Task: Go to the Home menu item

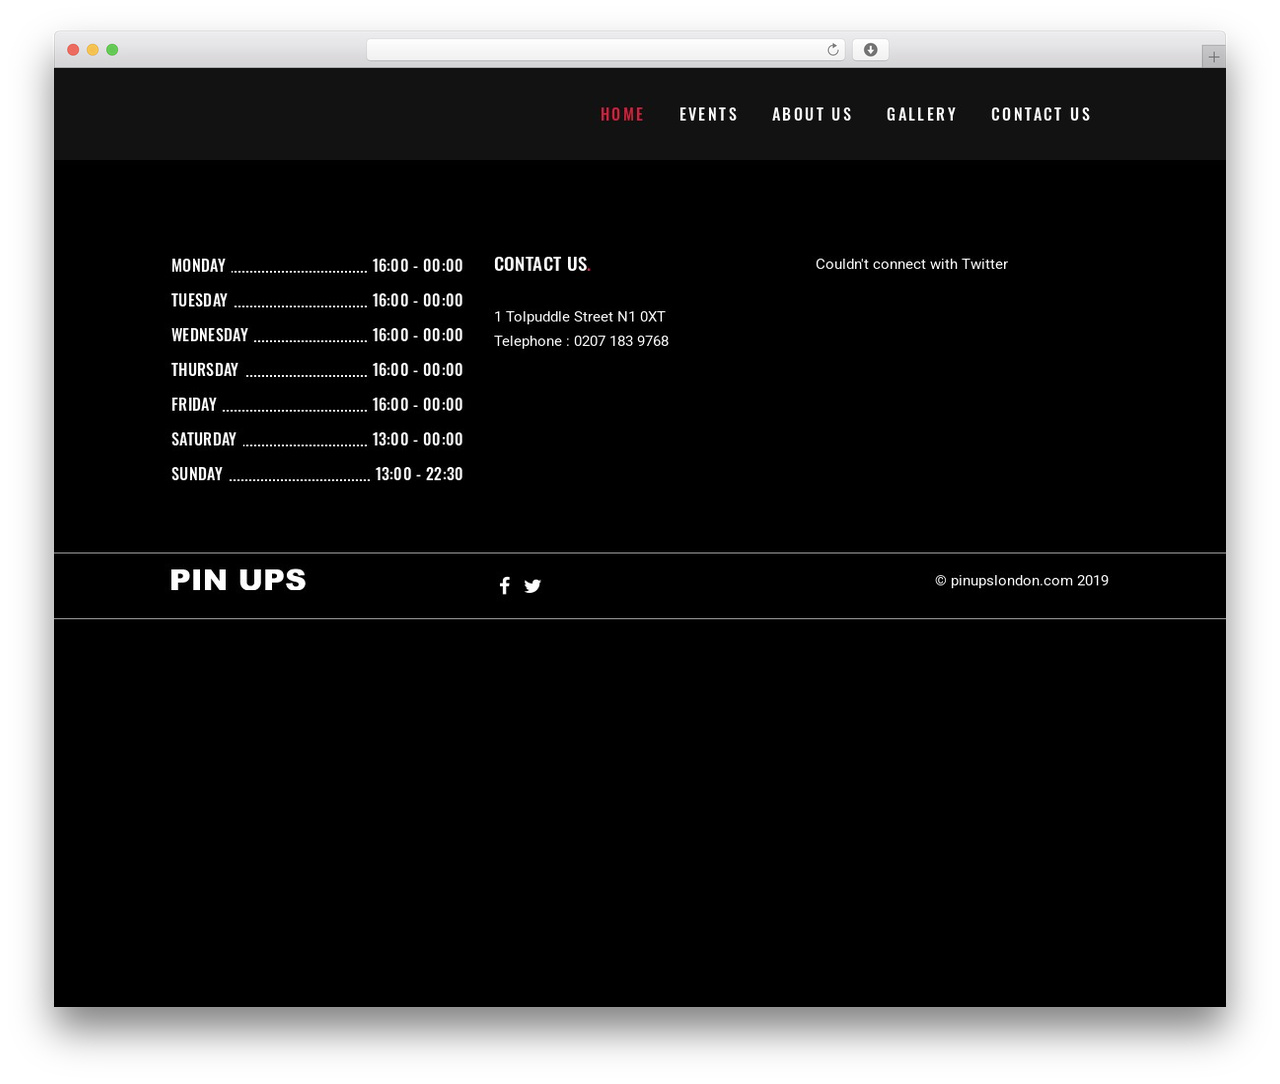Action: (x=622, y=114)
